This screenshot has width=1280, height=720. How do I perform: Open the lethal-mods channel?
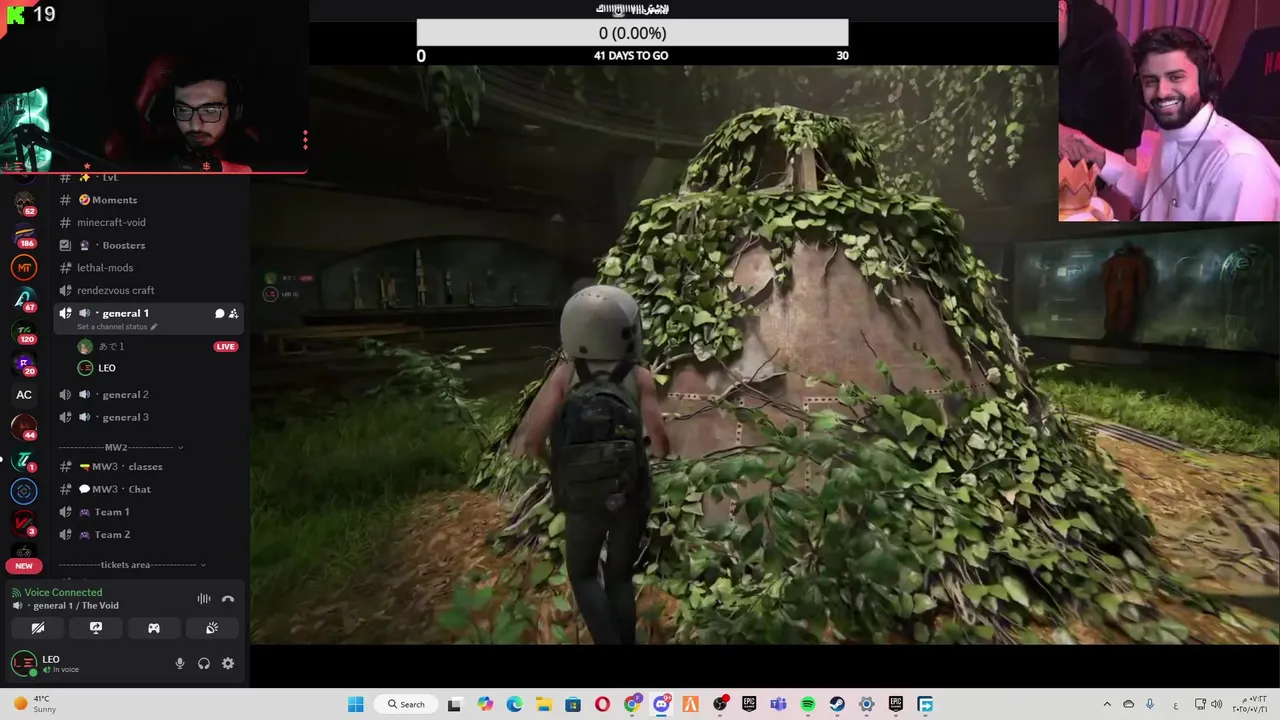point(150,268)
